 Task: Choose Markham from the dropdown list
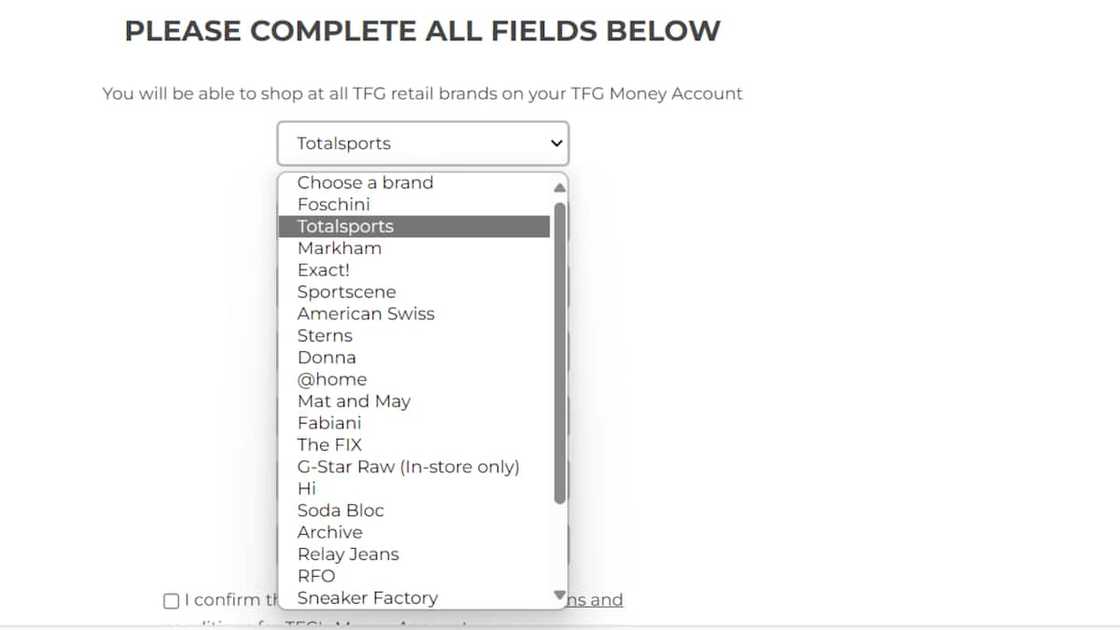click(339, 248)
